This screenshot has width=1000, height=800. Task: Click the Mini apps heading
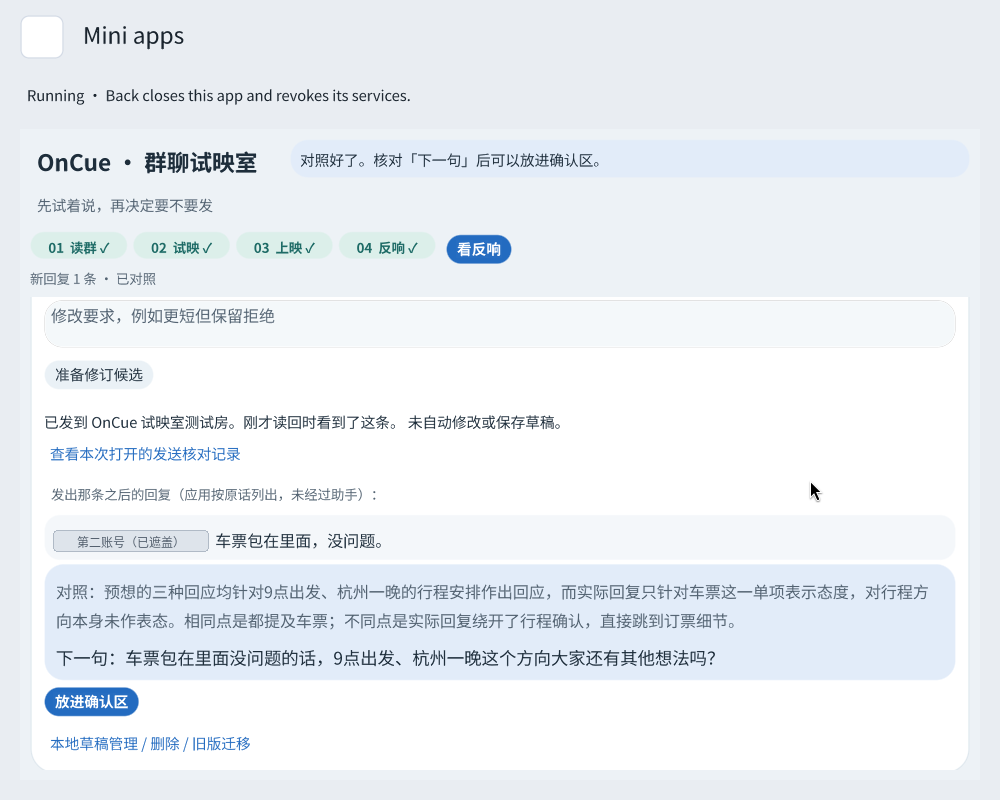click(134, 36)
